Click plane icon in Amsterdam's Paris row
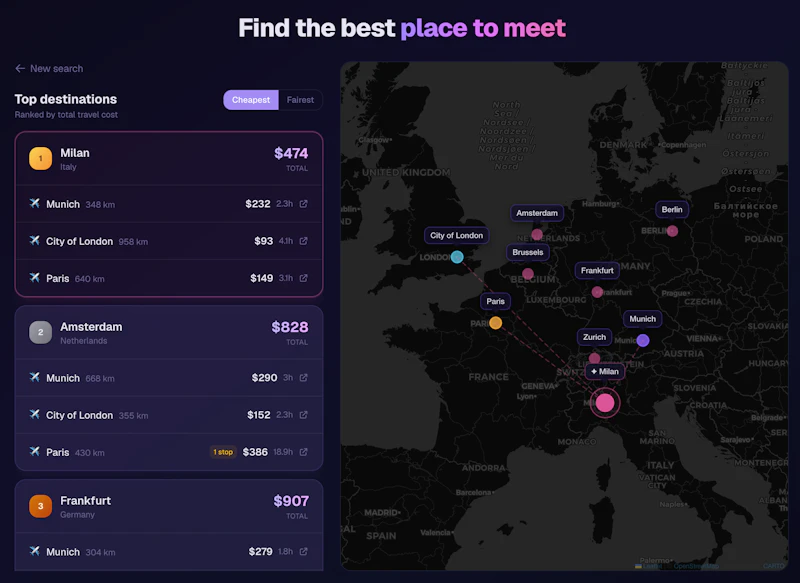Viewport: 800px width, 583px height. click(34, 451)
